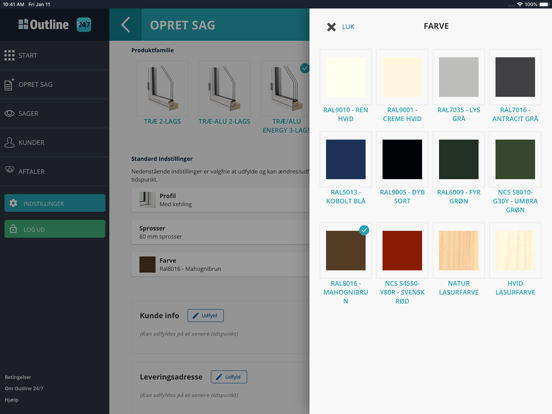552x414 pixels.
Task: Click the Profil window-profile icon
Action: coord(147,200)
